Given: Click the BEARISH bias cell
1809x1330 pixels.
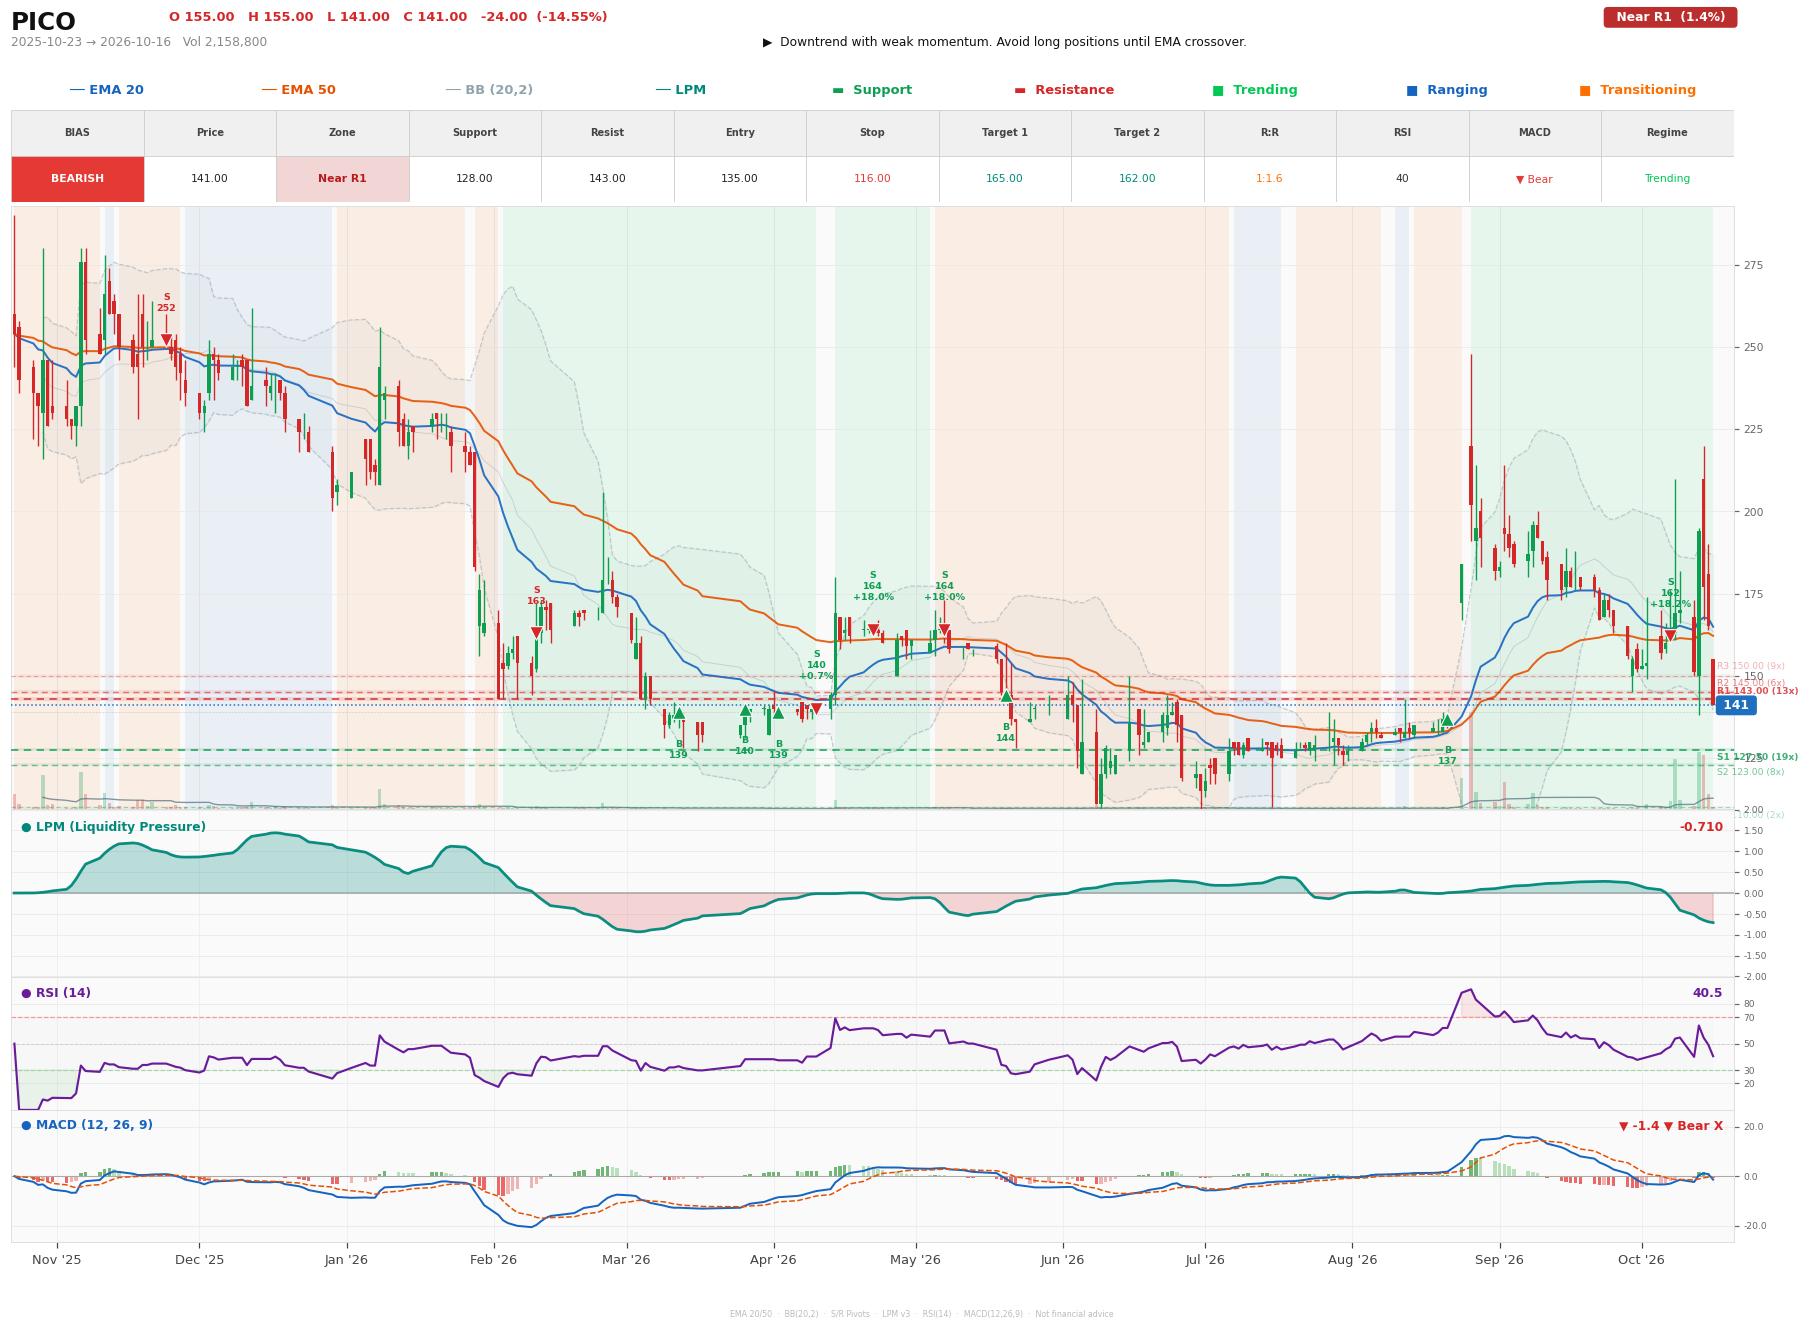Looking at the screenshot, I should [x=77, y=179].
